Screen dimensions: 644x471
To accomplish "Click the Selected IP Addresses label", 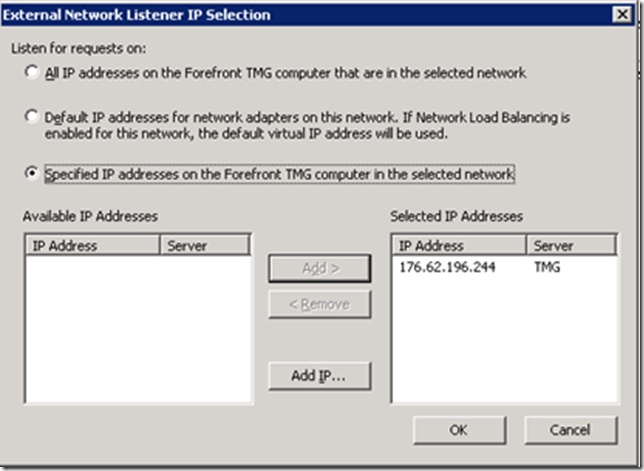I will (x=456, y=216).
